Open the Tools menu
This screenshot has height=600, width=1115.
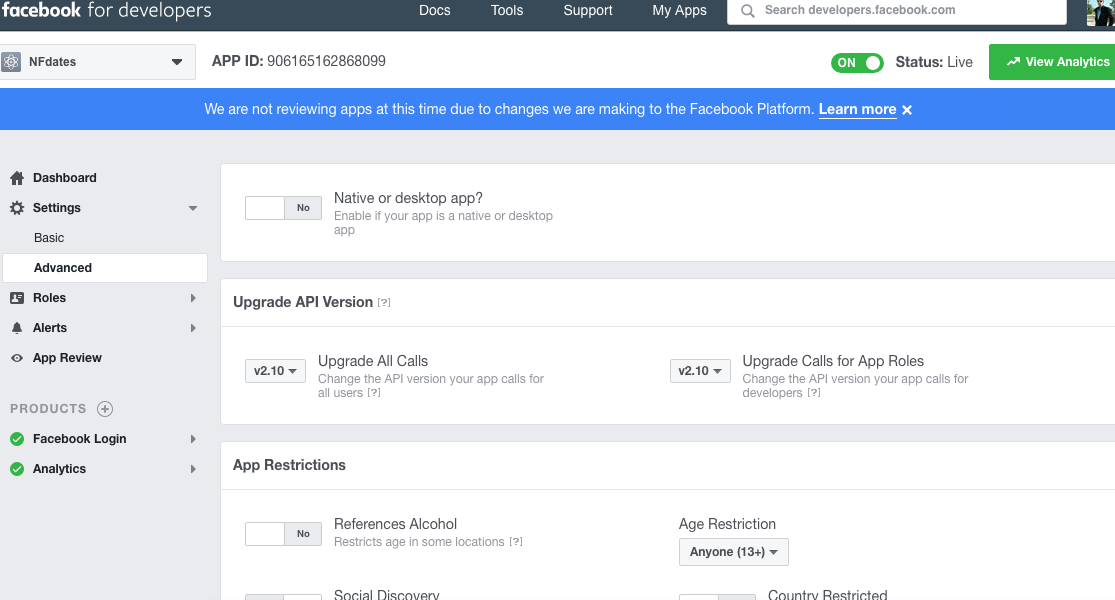pos(506,11)
